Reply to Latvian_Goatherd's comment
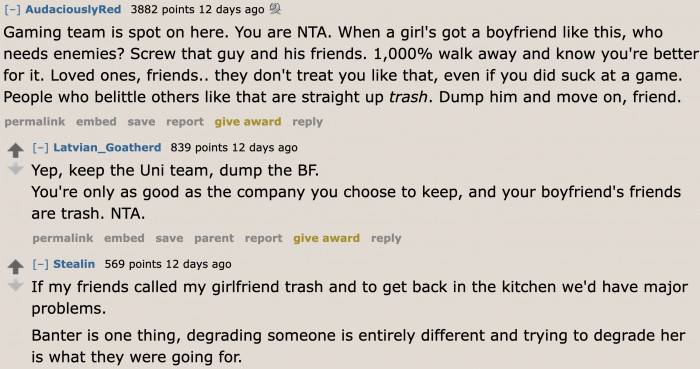 pyautogui.click(x=386, y=238)
